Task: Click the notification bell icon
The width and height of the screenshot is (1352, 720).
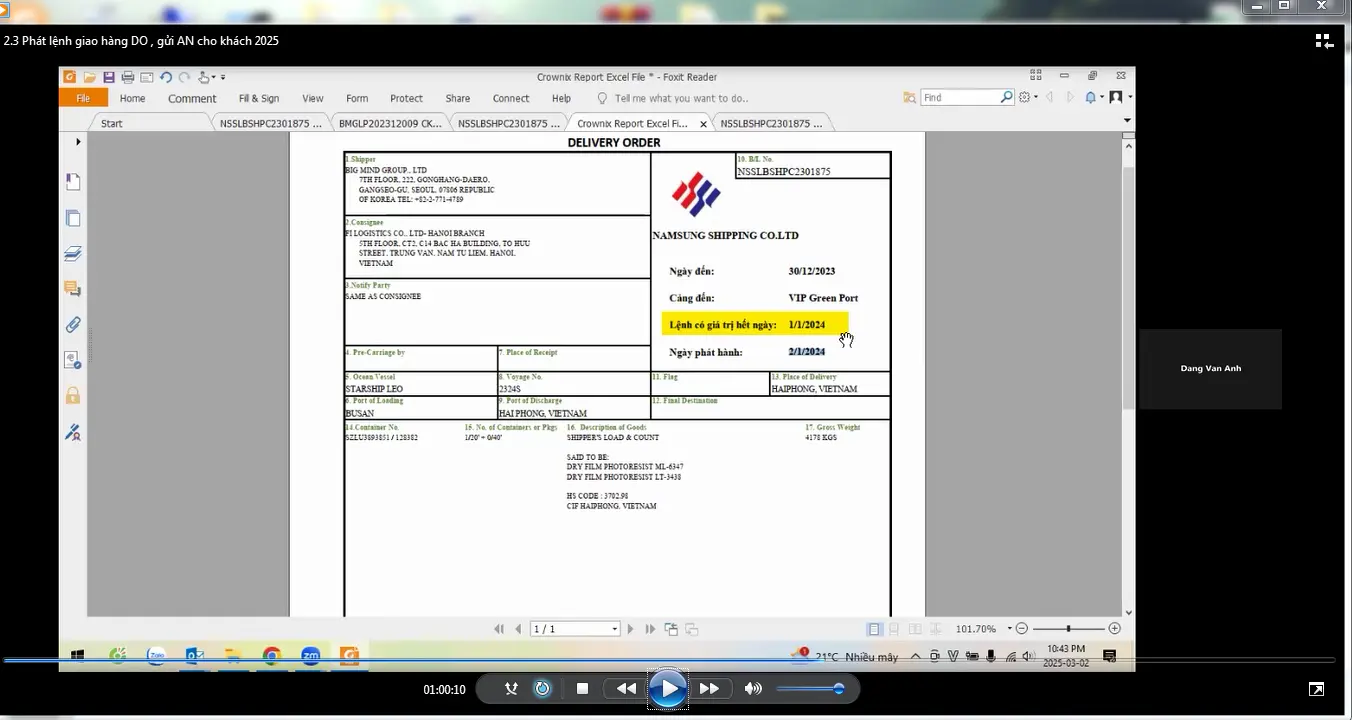Action: (1091, 97)
